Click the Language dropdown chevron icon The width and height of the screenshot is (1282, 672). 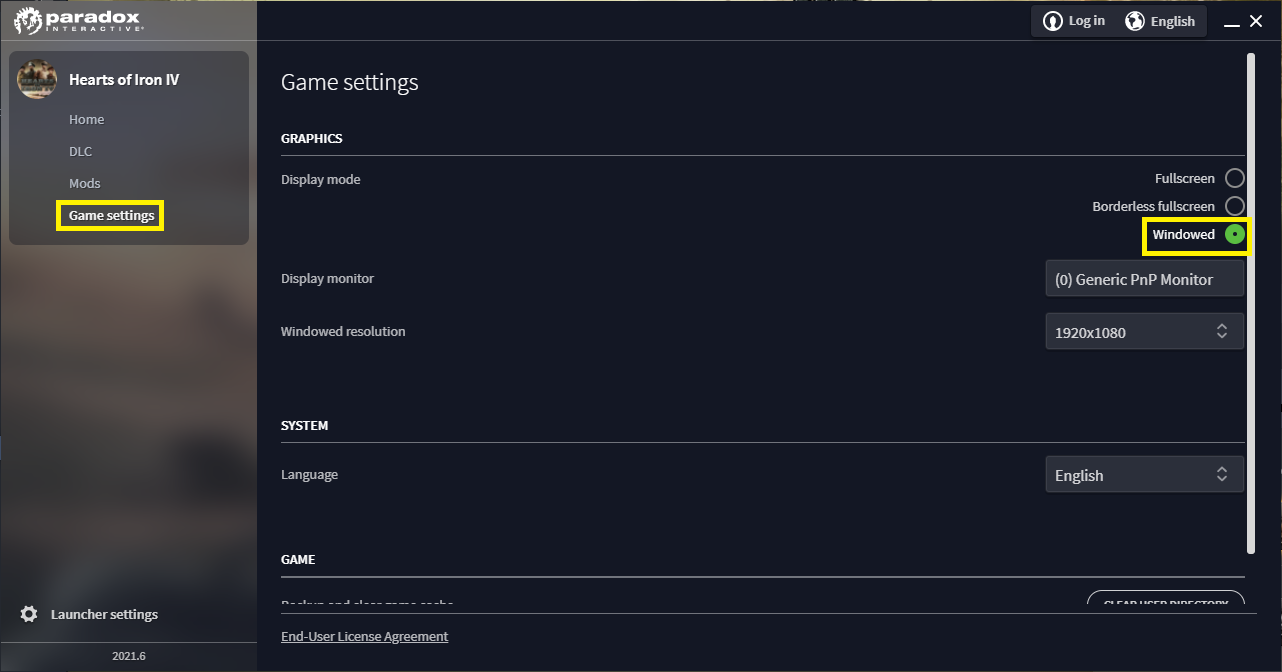(x=1221, y=474)
